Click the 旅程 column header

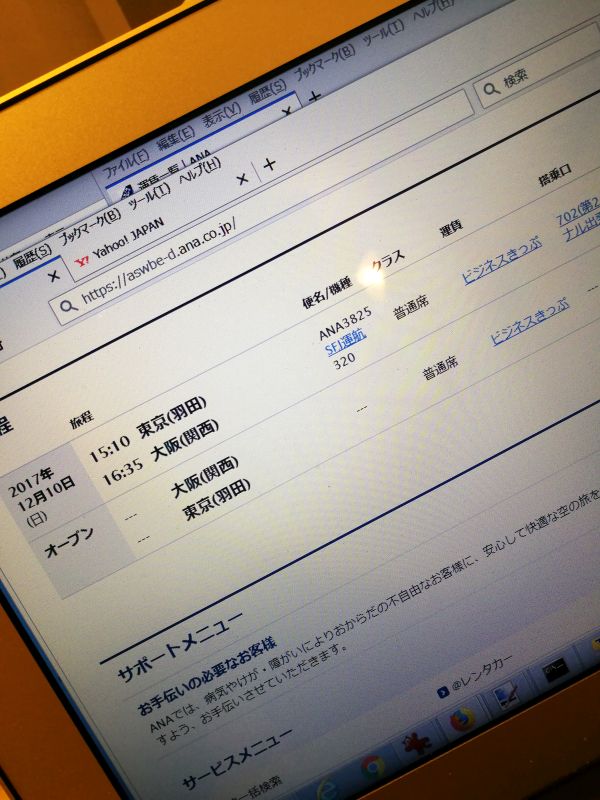(x=82, y=419)
